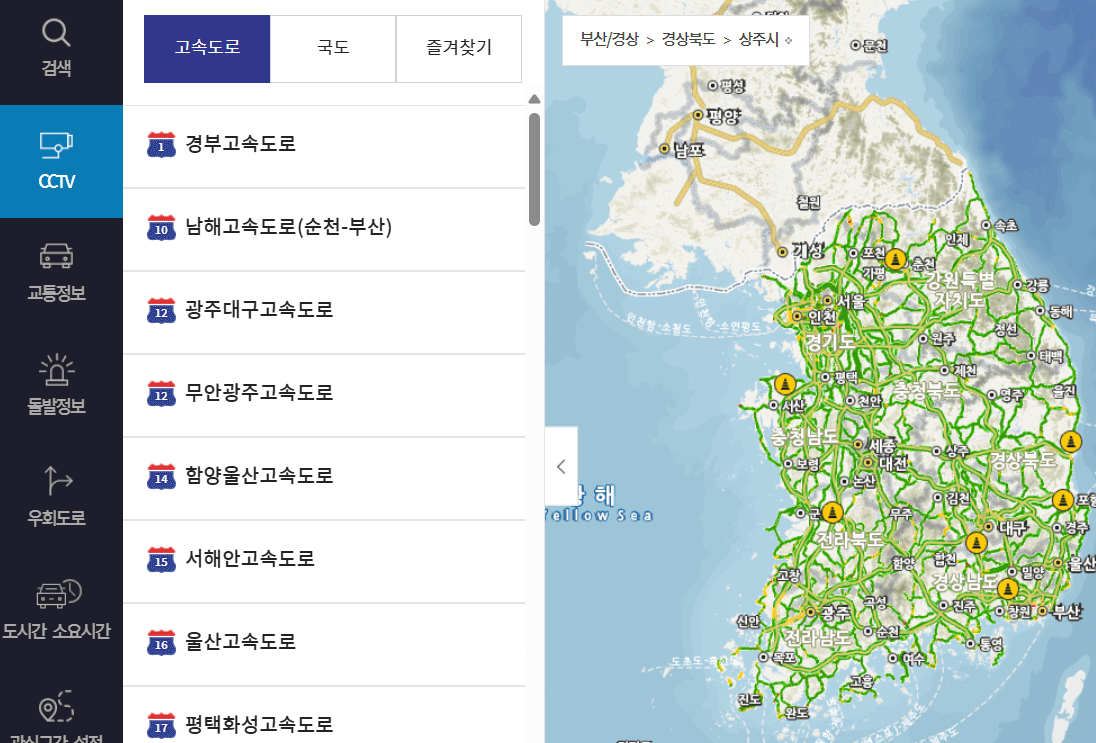Click the 인천 city label on map
1096x743 pixels.
[x=821, y=317]
